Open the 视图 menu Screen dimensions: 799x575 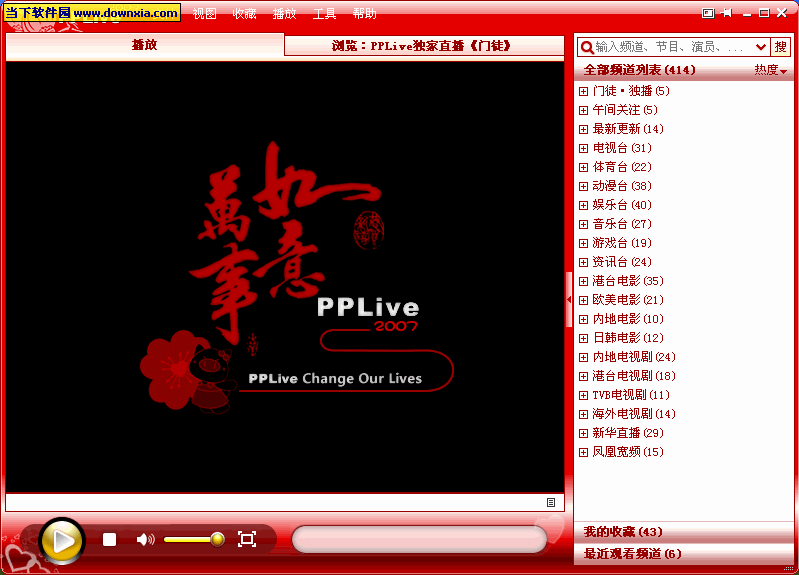pos(204,14)
